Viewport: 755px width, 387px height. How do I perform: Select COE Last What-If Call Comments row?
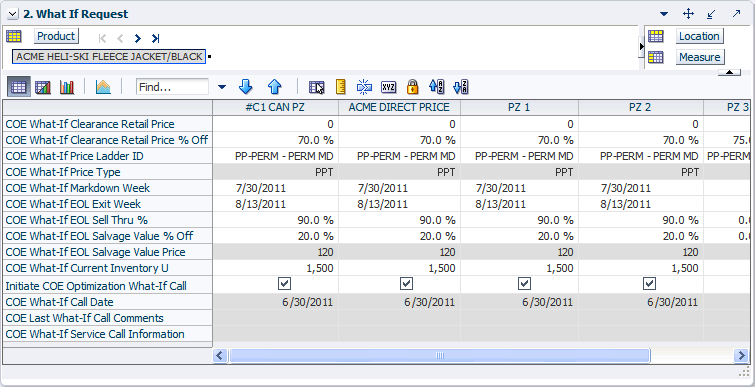pos(107,318)
